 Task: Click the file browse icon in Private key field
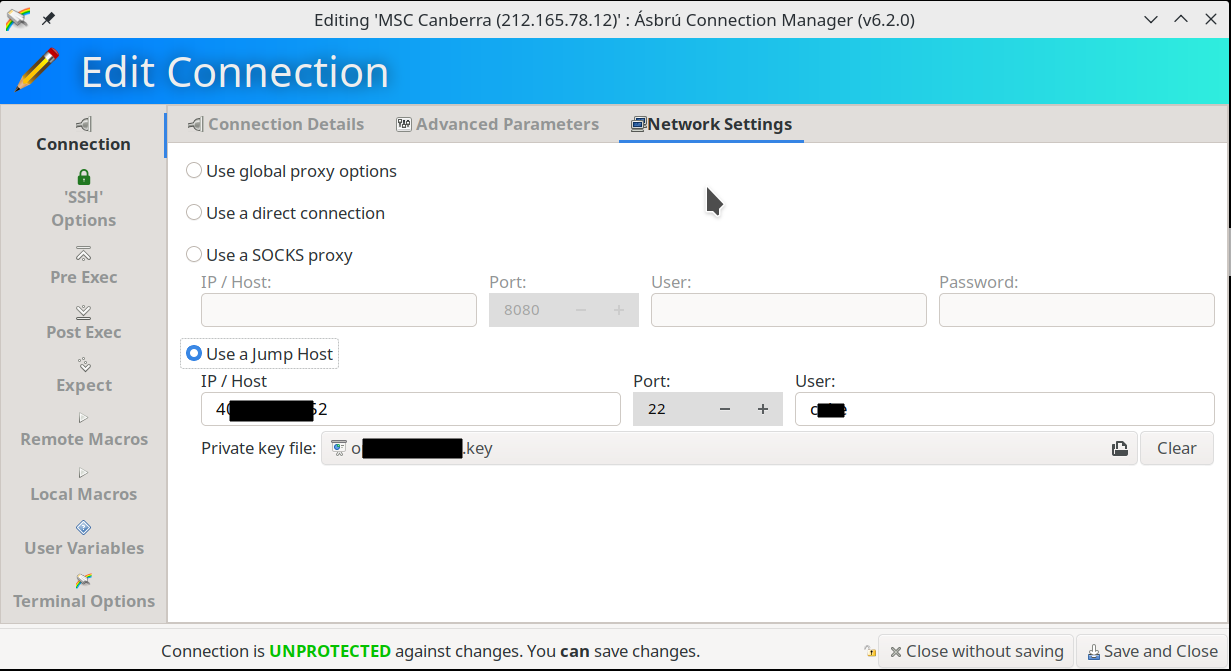(x=1120, y=448)
